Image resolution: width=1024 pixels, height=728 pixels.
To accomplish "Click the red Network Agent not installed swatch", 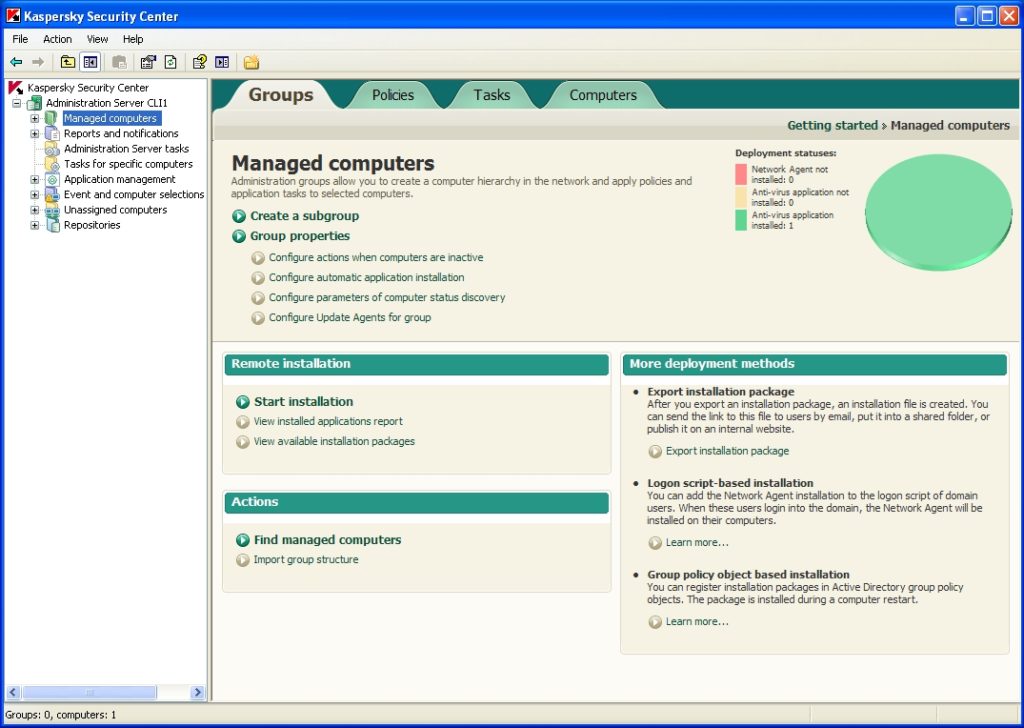I will tap(741, 174).
